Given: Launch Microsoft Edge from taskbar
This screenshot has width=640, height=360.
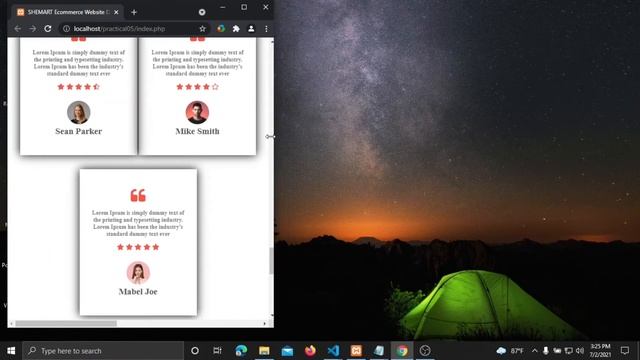Looking at the screenshot, I should click(241, 351).
